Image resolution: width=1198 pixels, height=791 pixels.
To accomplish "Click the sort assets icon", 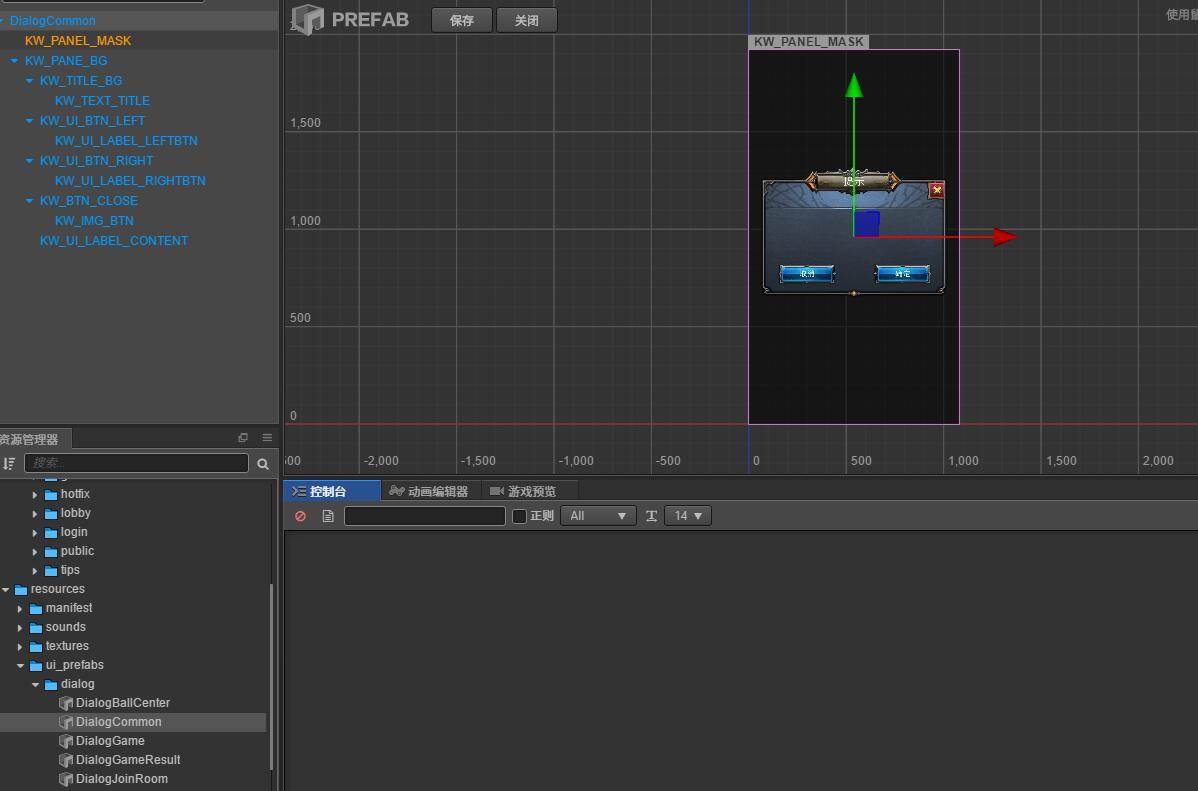I will point(9,463).
